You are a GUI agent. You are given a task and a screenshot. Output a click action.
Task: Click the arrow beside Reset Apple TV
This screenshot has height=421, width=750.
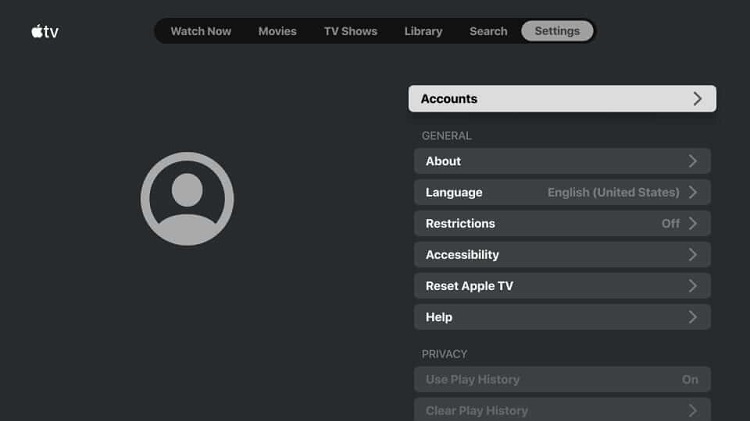click(693, 286)
